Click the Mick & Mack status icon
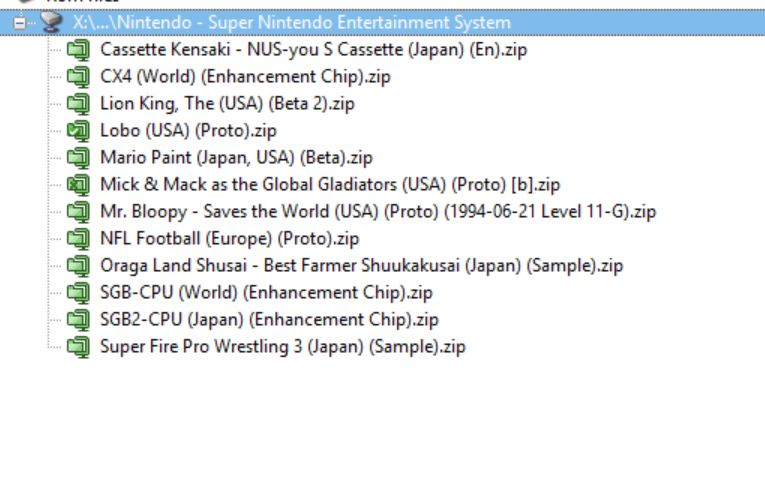This screenshot has width=765, height=477. tap(78, 184)
